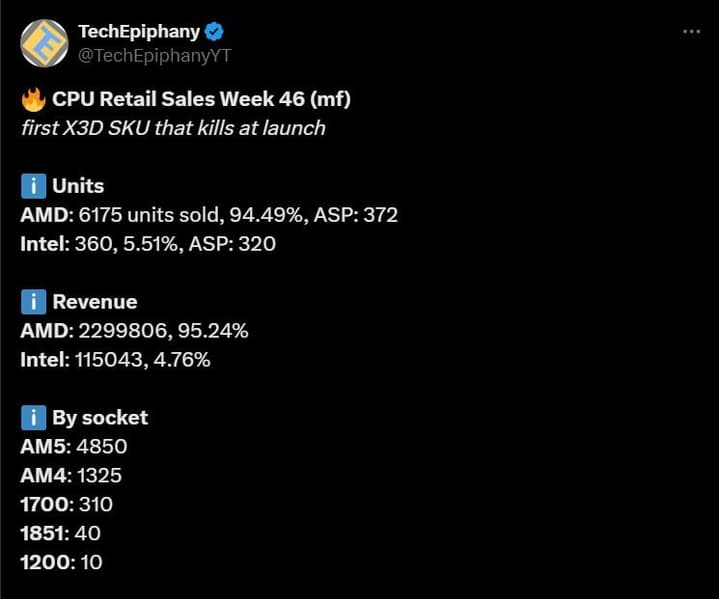Viewport: 719px width, 599px height.
Task: Click the info icon beside Units
Action: [33, 186]
